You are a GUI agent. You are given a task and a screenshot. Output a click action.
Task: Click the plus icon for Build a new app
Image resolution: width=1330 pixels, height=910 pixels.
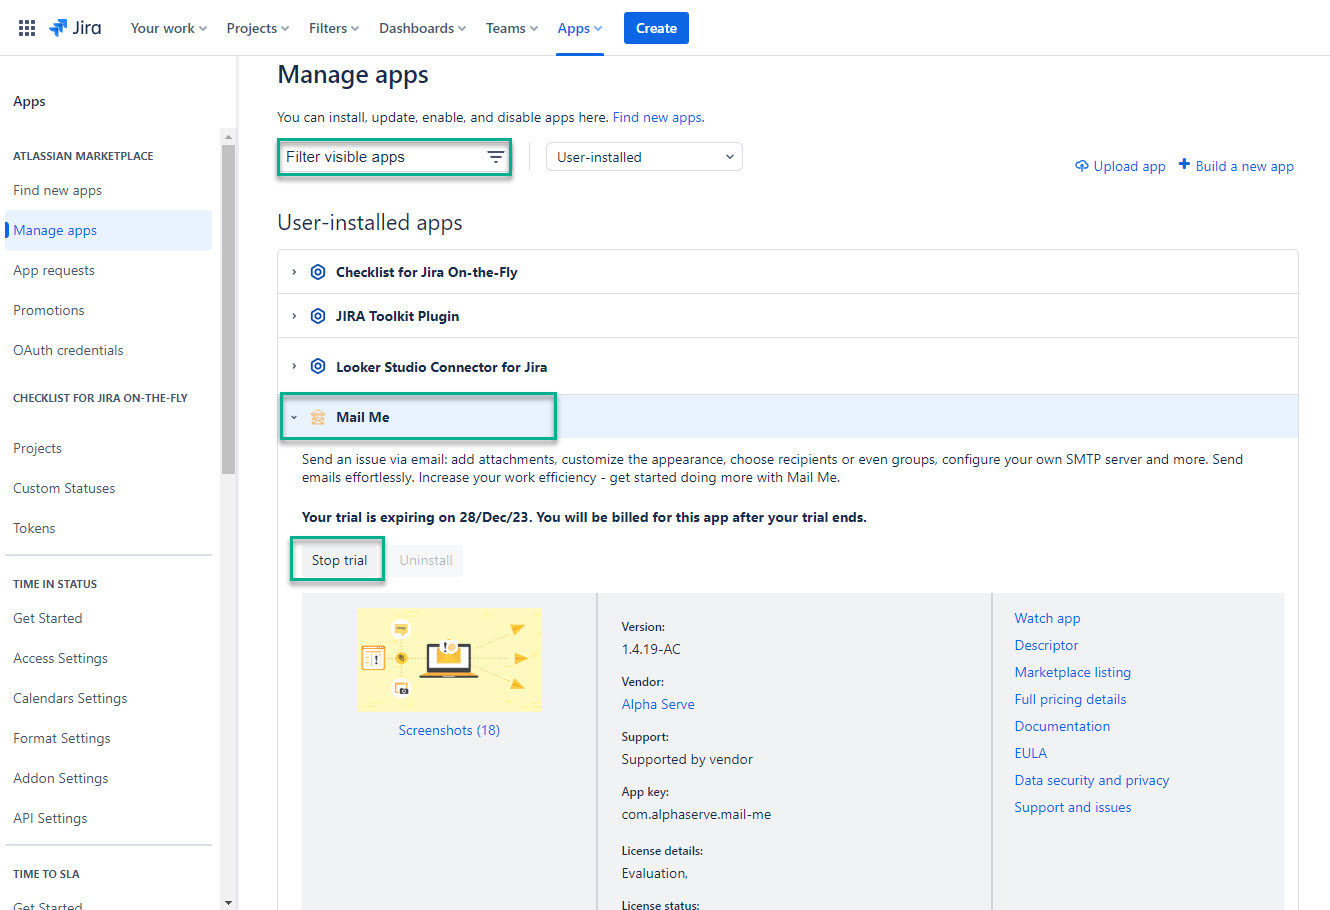click(x=1184, y=165)
